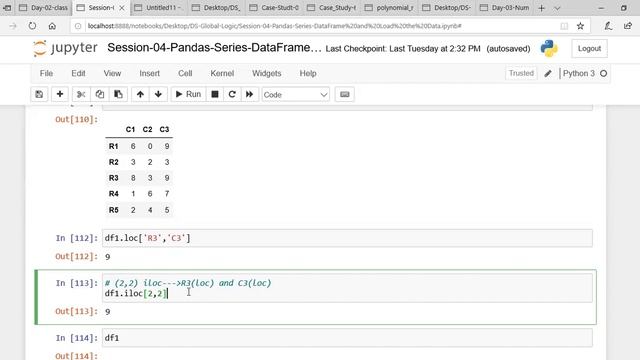Cut selected cells with scissors icon

81,94
